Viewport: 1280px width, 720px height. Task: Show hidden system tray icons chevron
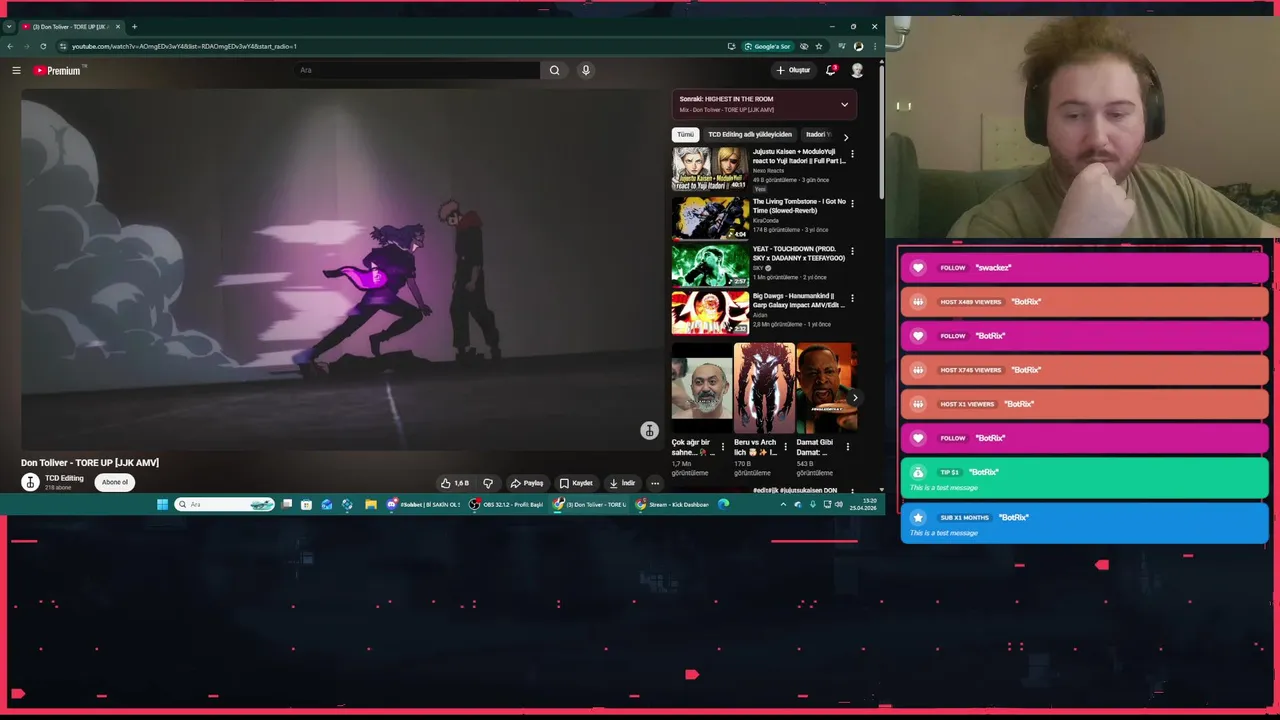pyautogui.click(x=783, y=504)
